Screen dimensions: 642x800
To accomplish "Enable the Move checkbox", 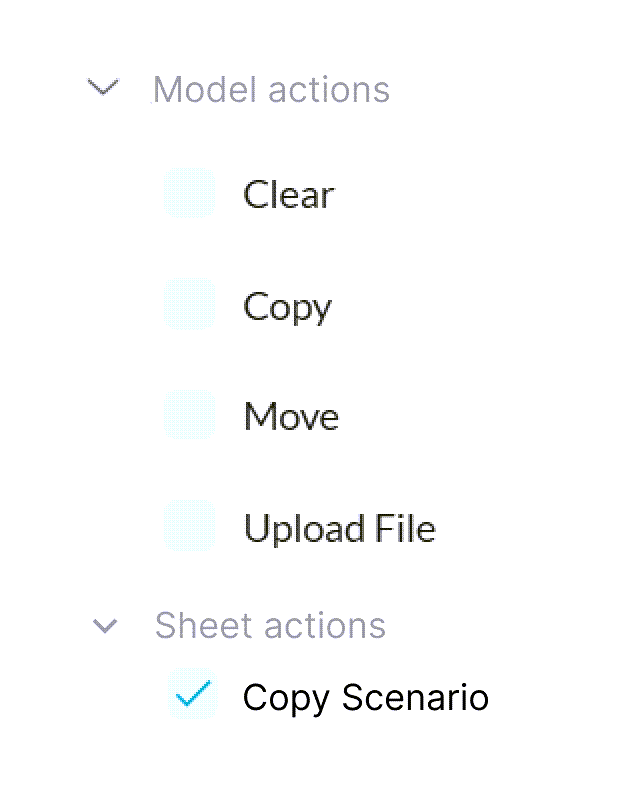I will 189,414.
